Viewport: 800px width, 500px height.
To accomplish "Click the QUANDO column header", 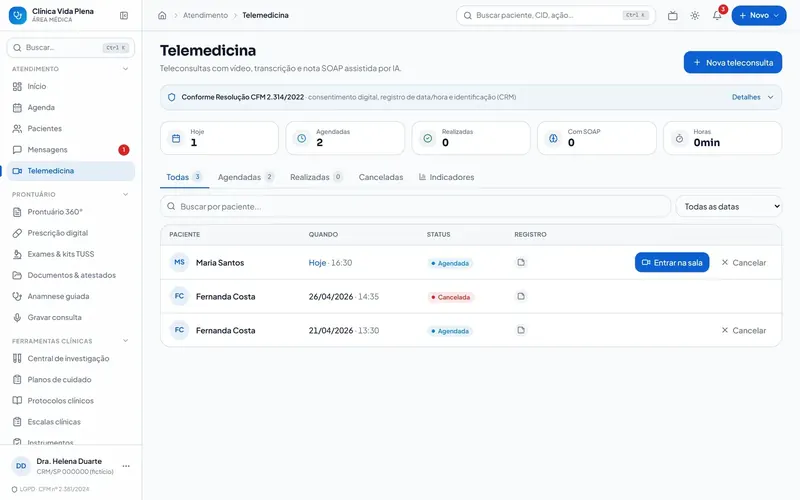I will 323,234.
